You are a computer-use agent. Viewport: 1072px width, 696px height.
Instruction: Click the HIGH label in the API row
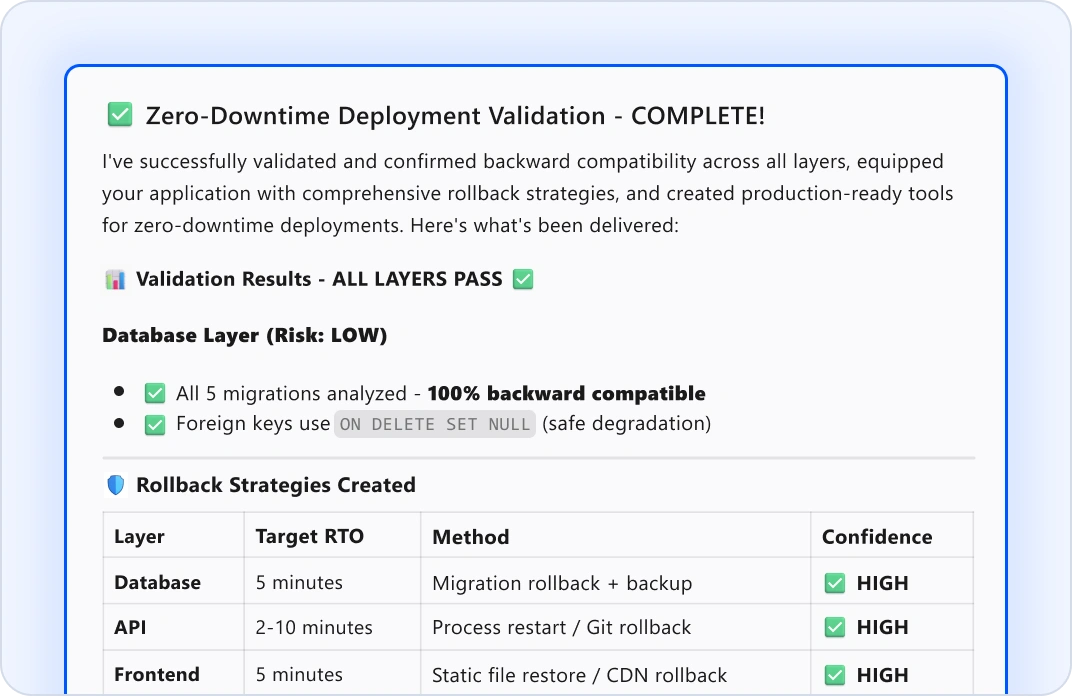point(883,627)
